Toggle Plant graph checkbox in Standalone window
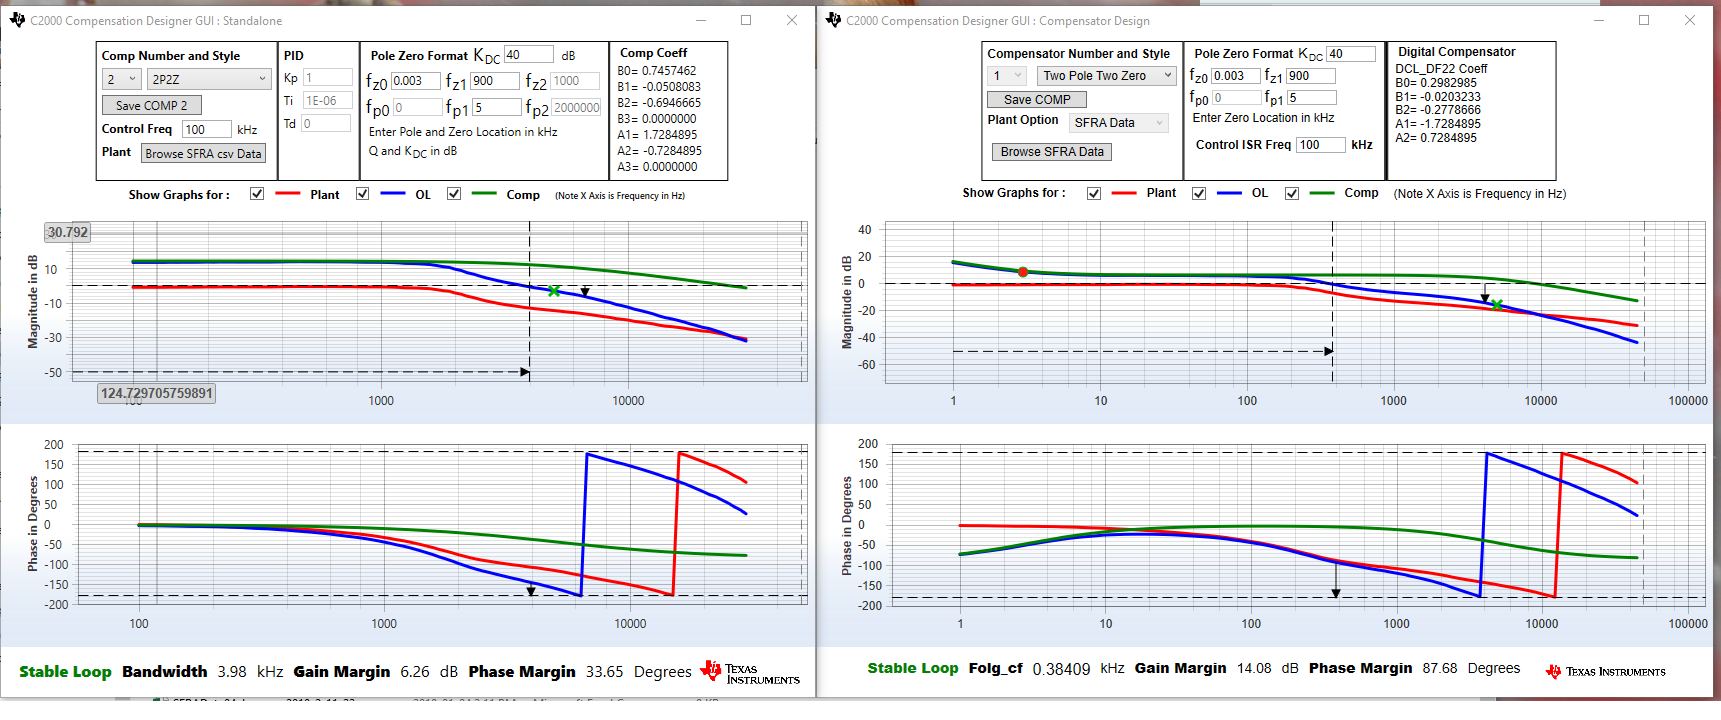The image size is (1721, 720). point(257,194)
